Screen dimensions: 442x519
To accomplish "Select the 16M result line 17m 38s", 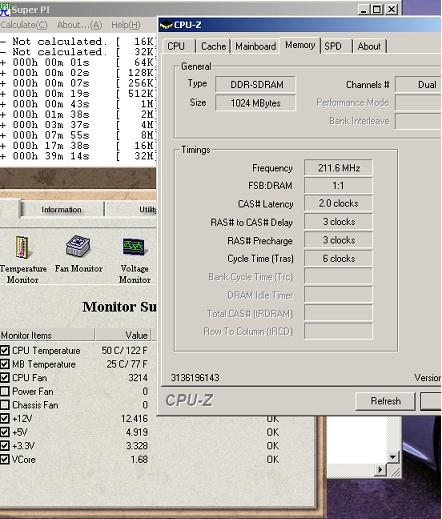I will (78, 146).
